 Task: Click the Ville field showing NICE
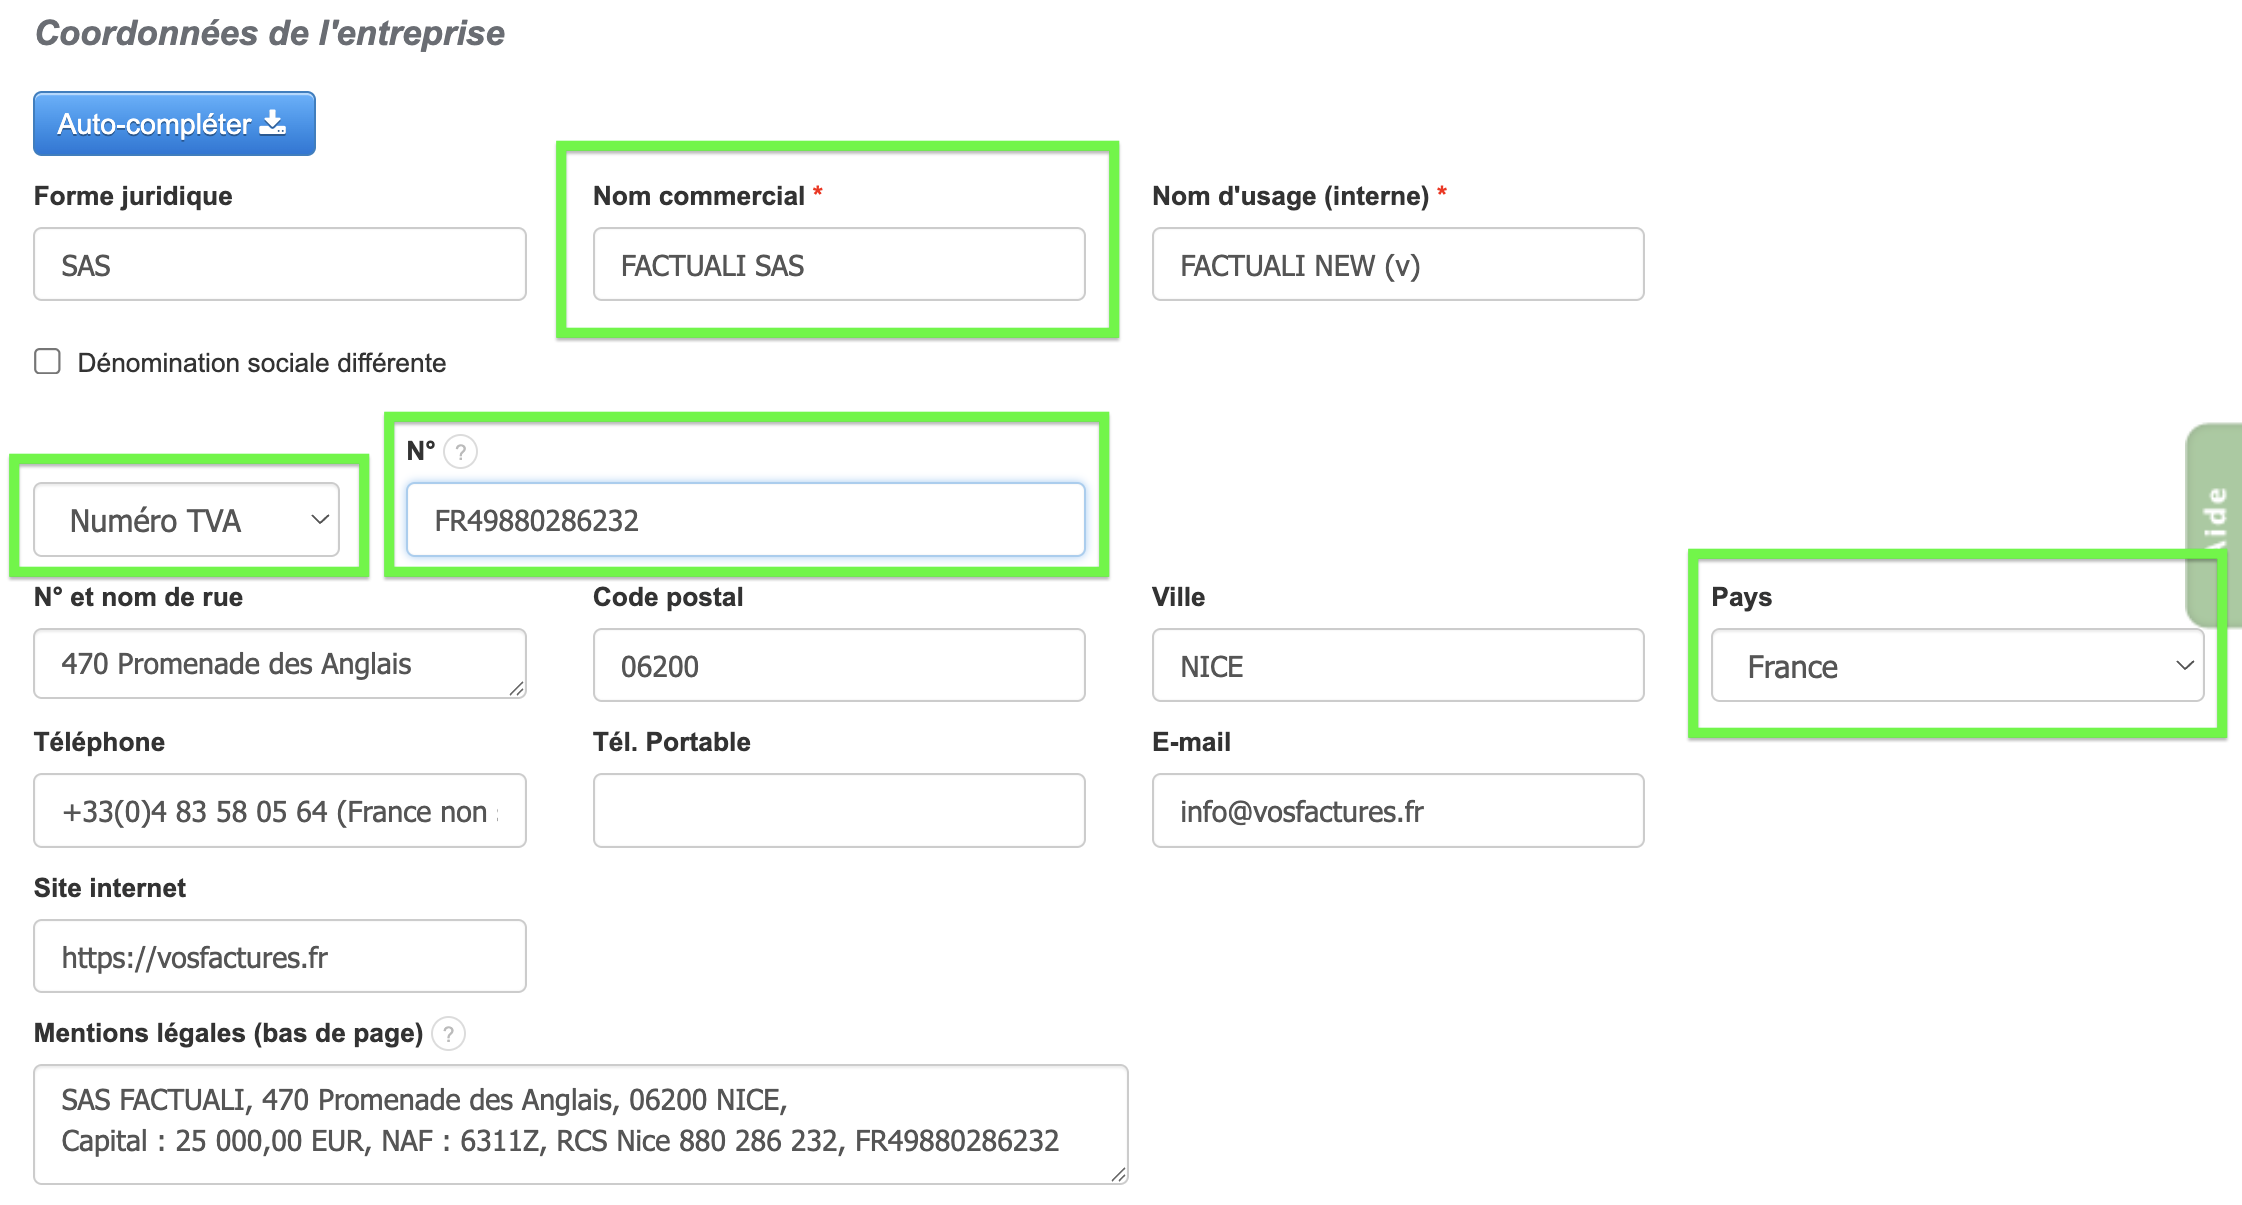[1397, 666]
